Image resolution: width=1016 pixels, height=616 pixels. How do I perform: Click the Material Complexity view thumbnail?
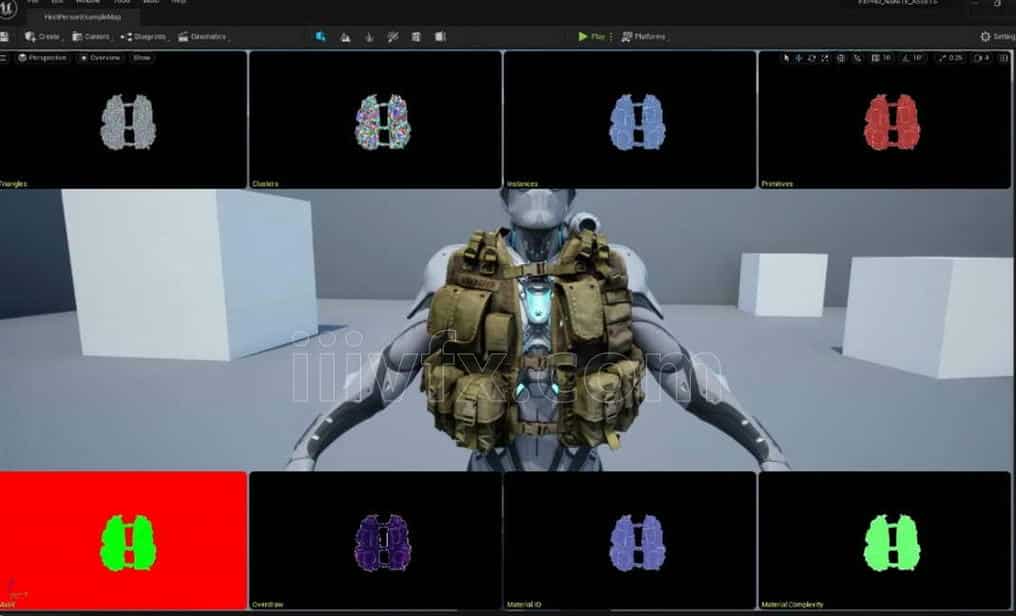(x=884, y=540)
